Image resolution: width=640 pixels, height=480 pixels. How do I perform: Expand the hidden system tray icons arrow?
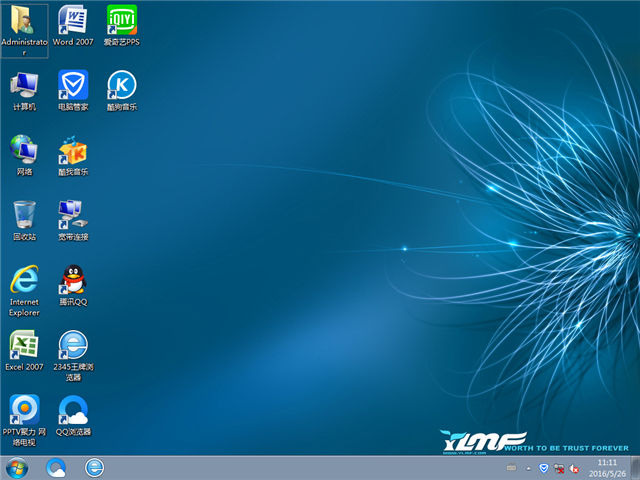point(528,467)
